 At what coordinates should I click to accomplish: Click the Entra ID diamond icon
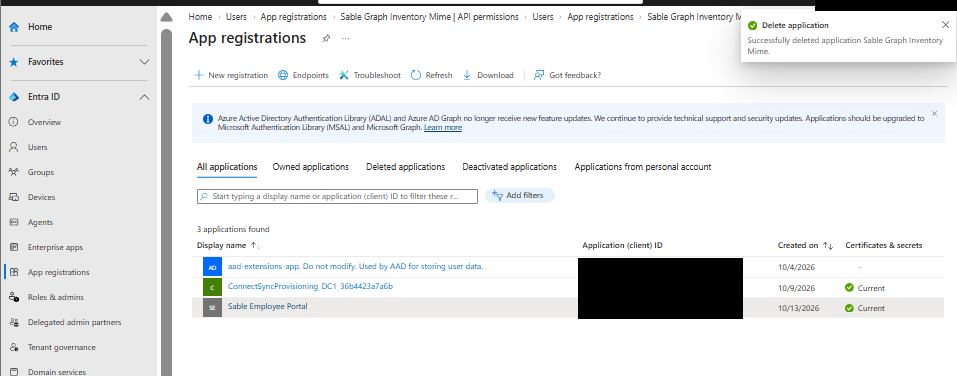pos(14,97)
